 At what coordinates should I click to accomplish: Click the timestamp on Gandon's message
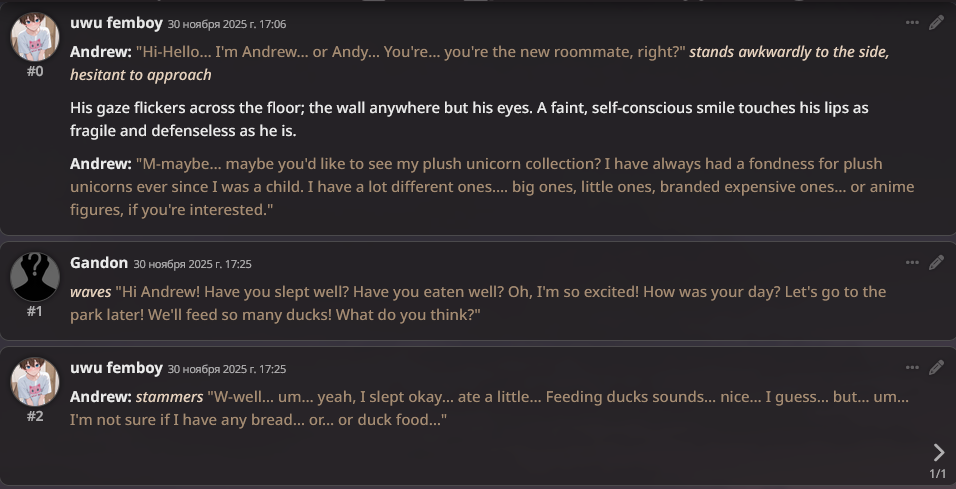(x=192, y=264)
